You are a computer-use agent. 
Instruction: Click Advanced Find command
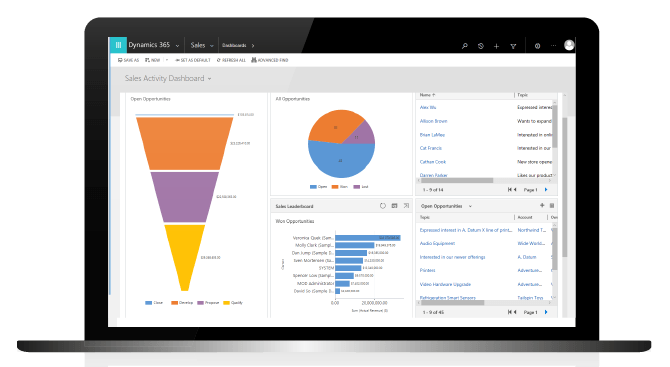[270, 60]
